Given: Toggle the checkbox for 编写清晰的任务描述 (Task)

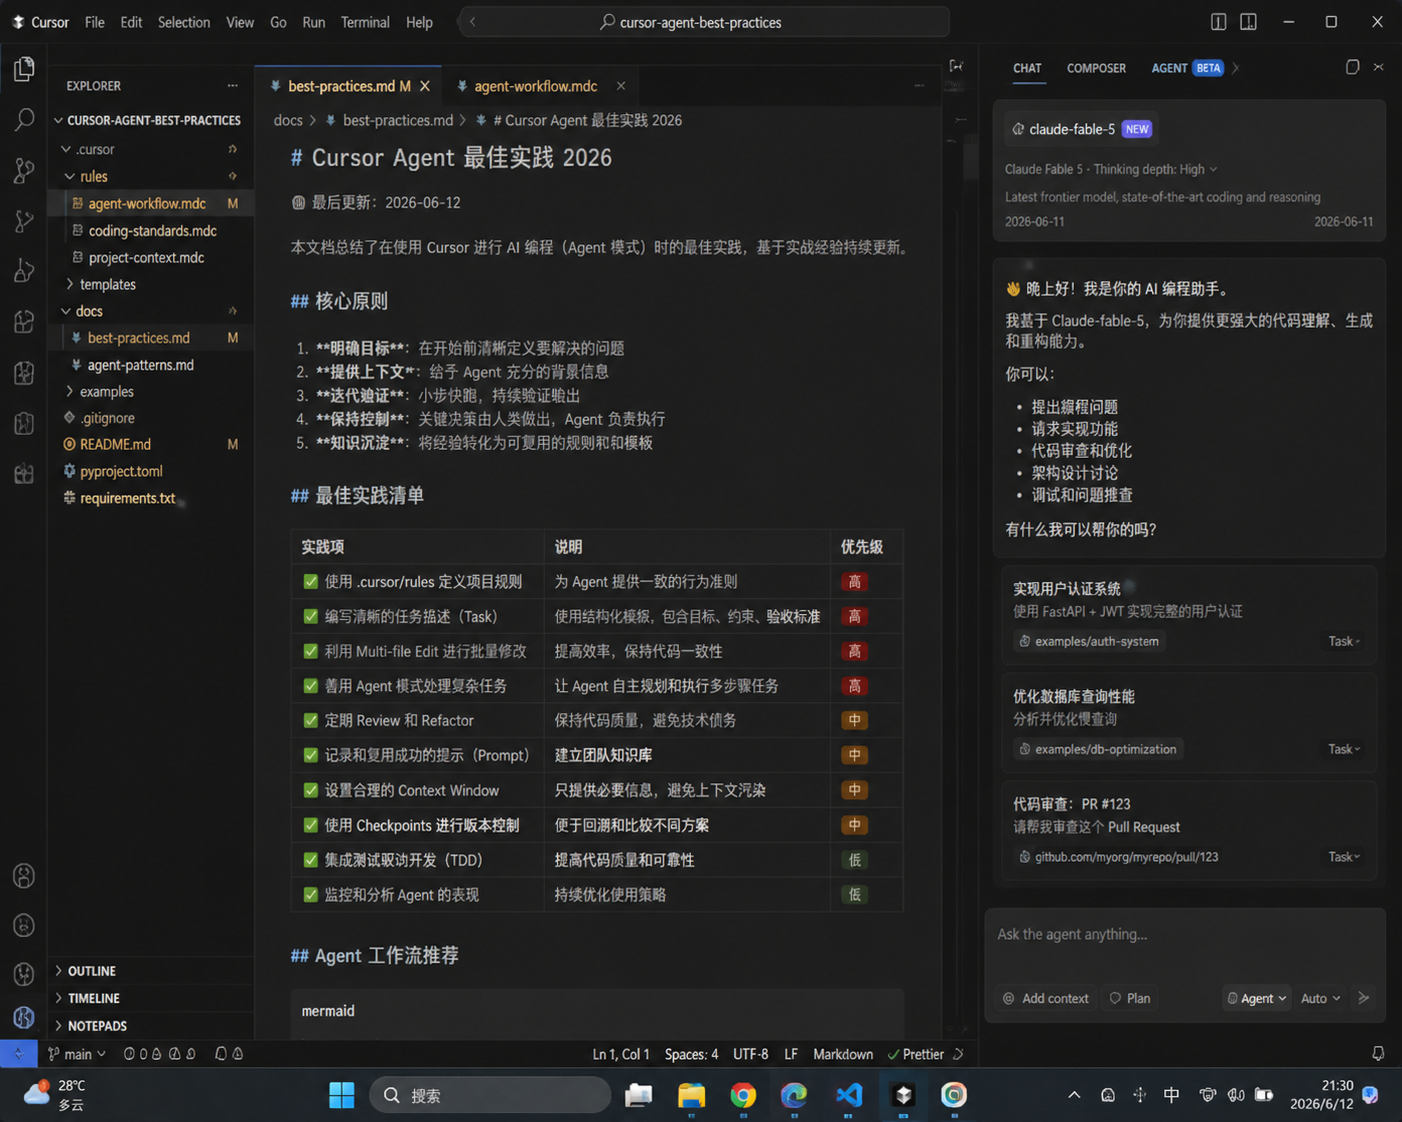Looking at the screenshot, I should [311, 617].
